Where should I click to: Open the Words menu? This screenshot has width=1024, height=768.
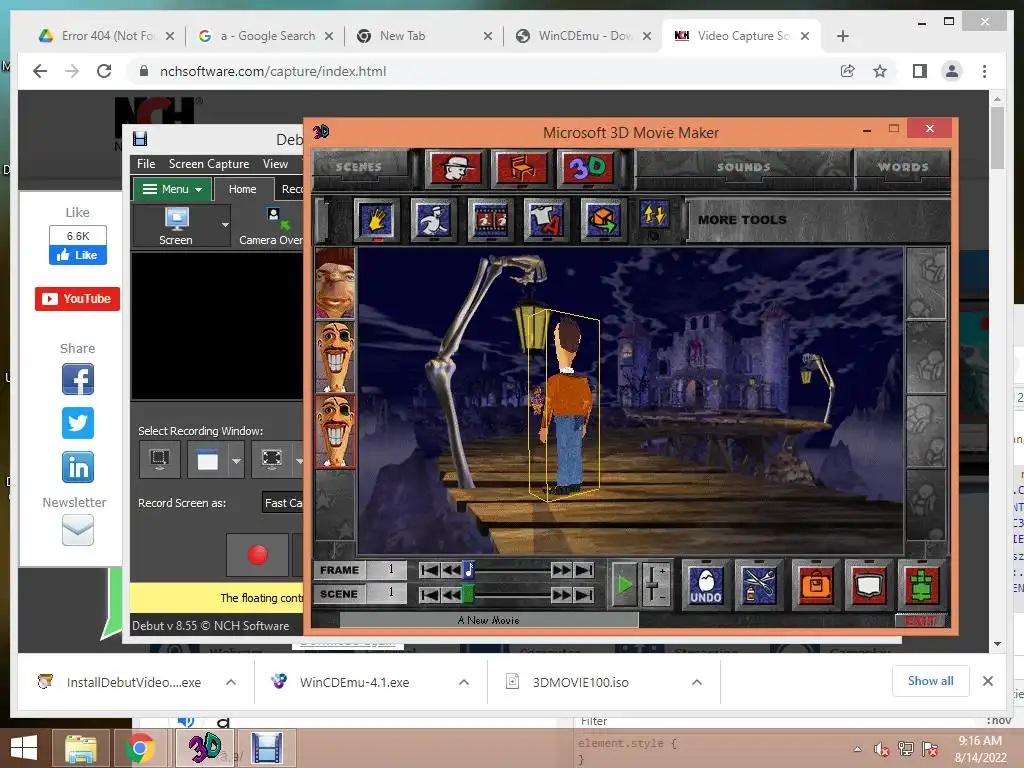(903, 167)
